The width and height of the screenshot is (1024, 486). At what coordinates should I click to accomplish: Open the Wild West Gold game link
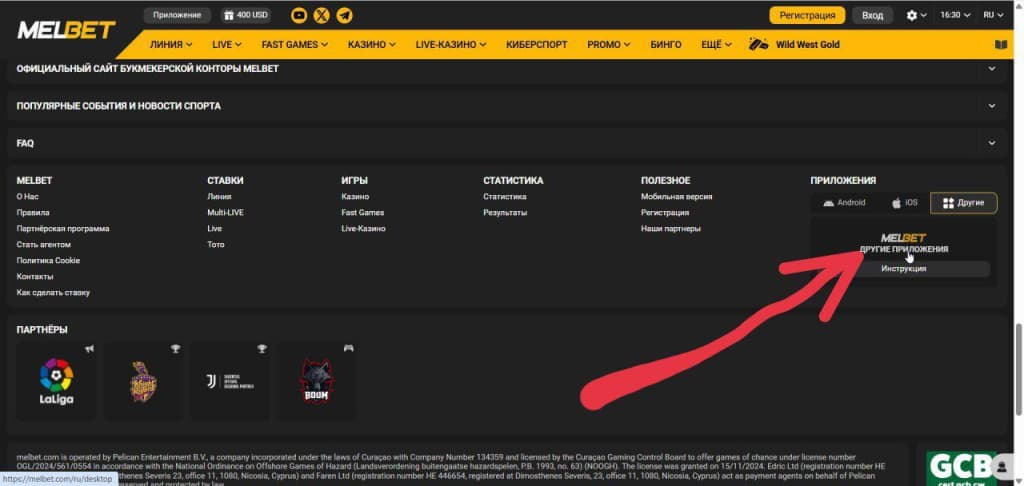tap(794, 44)
